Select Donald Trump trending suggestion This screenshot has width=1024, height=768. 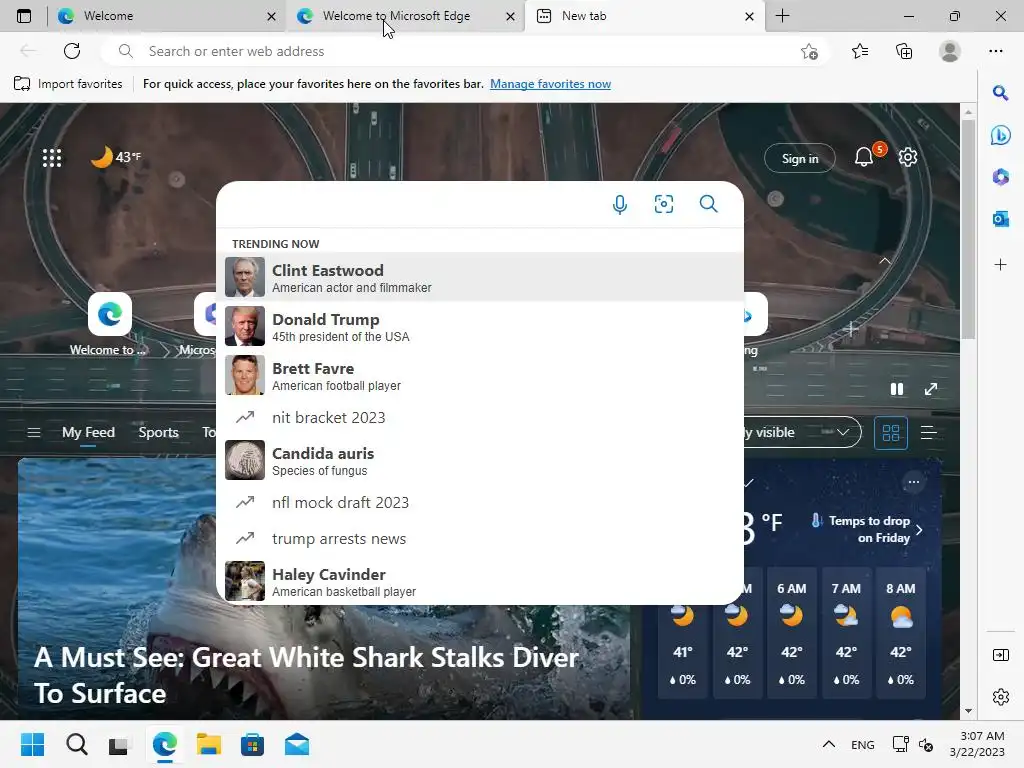(480, 327)
